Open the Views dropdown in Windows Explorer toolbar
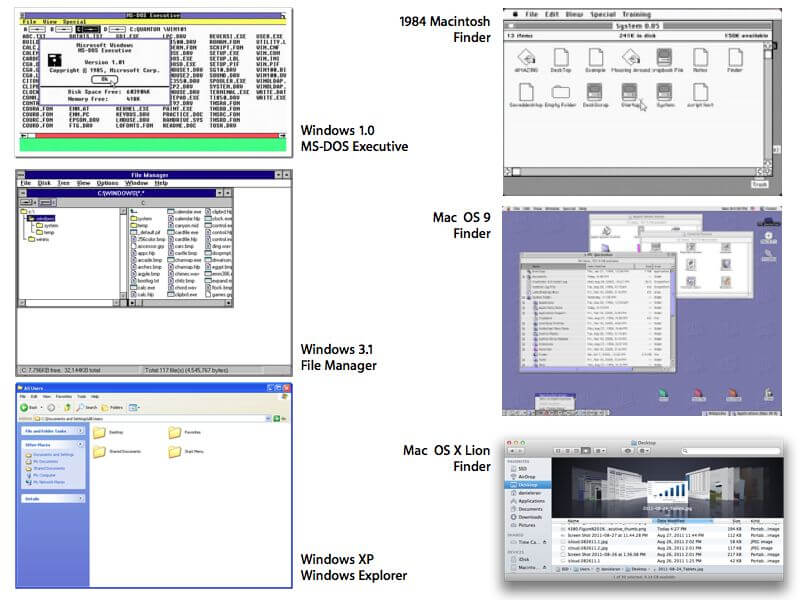Image resolution: width=800 pixels, height=600 pixels. point(134,407)
